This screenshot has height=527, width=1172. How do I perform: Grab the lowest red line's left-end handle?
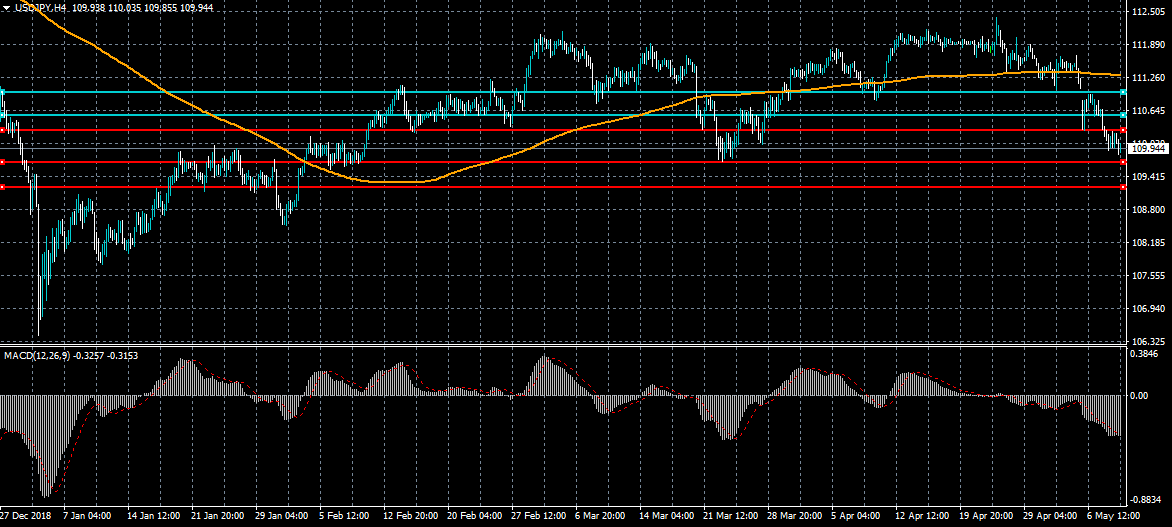tap(2, 187)
